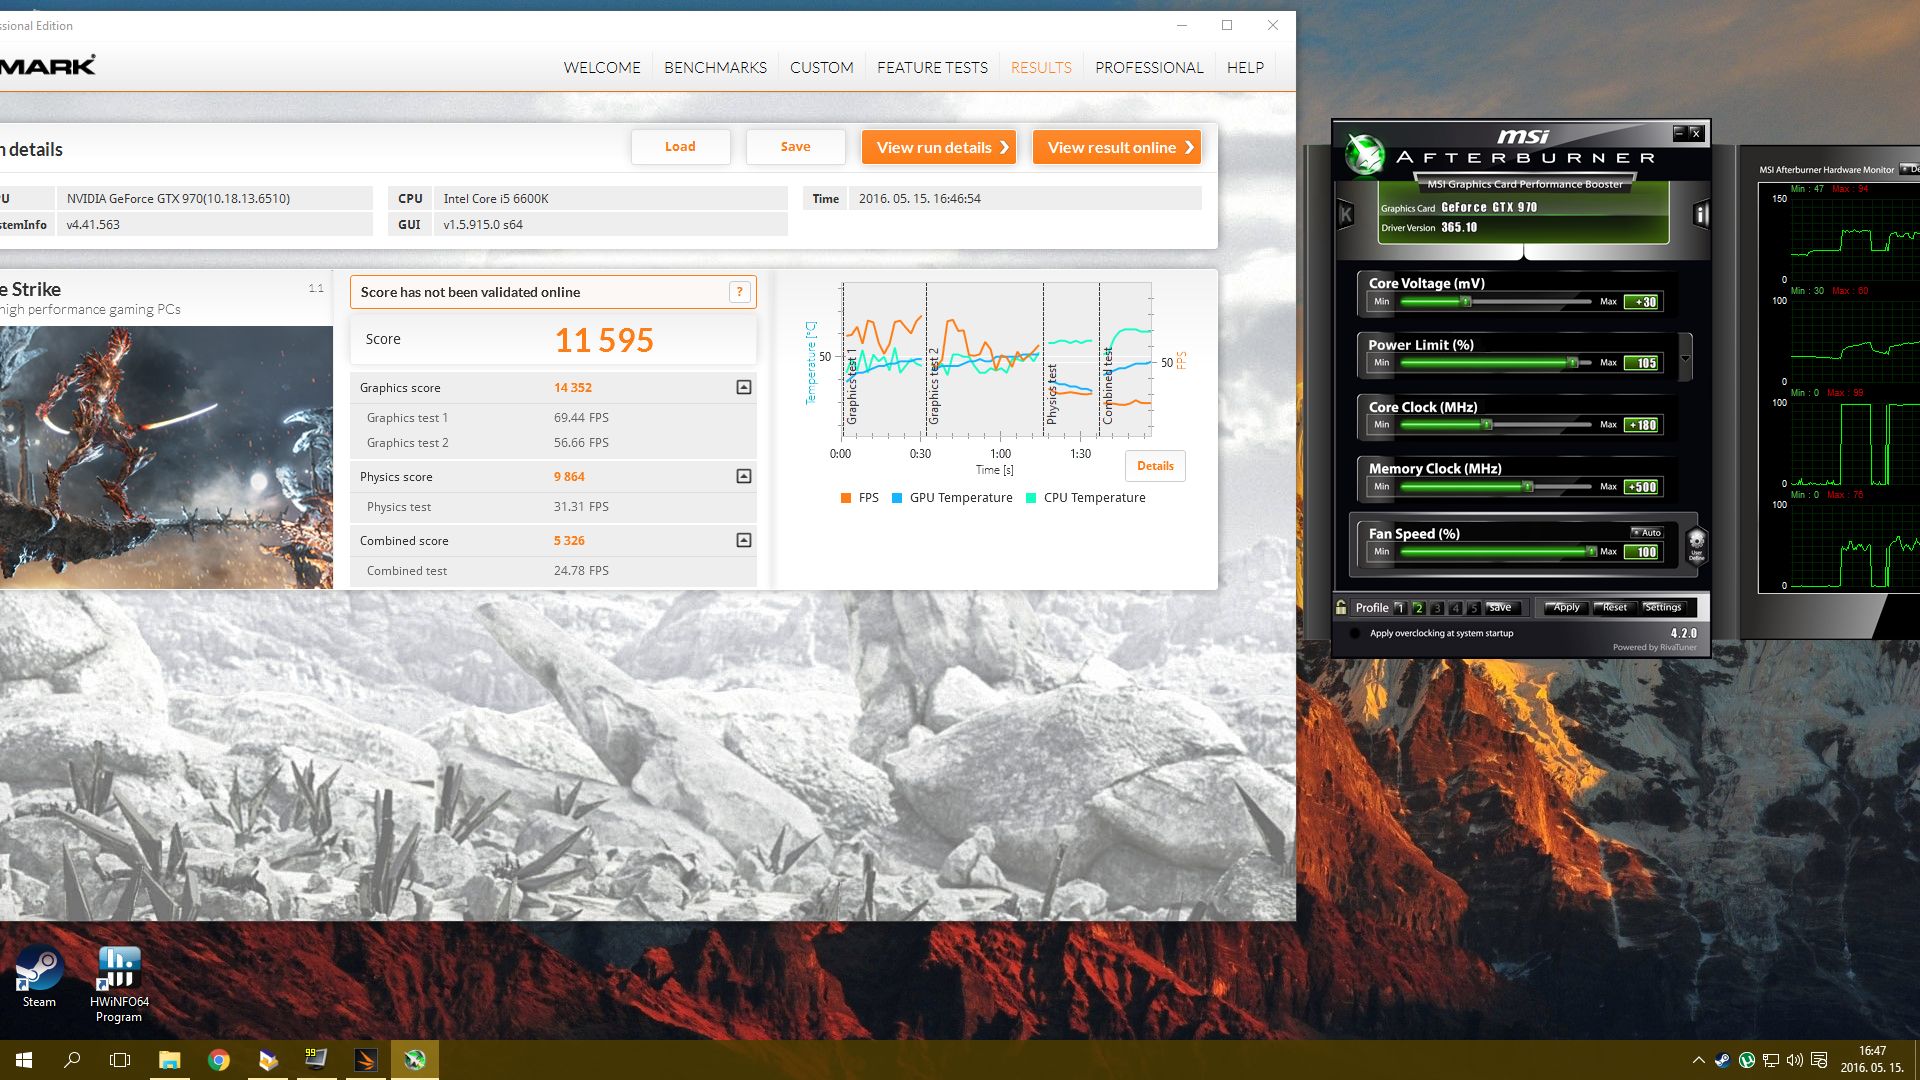
Task: Click the Memory Clock +500 value field
Action: tap(1642, 487)
